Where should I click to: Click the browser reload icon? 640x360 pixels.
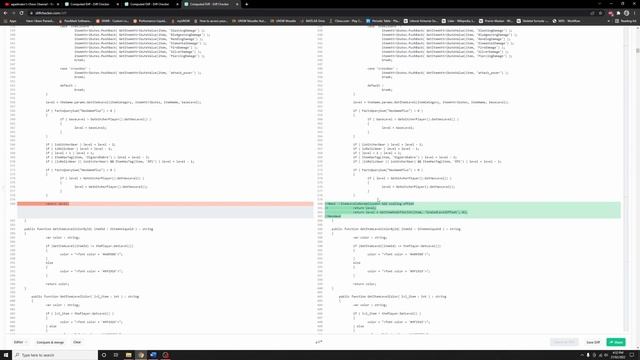coord(22,13)
